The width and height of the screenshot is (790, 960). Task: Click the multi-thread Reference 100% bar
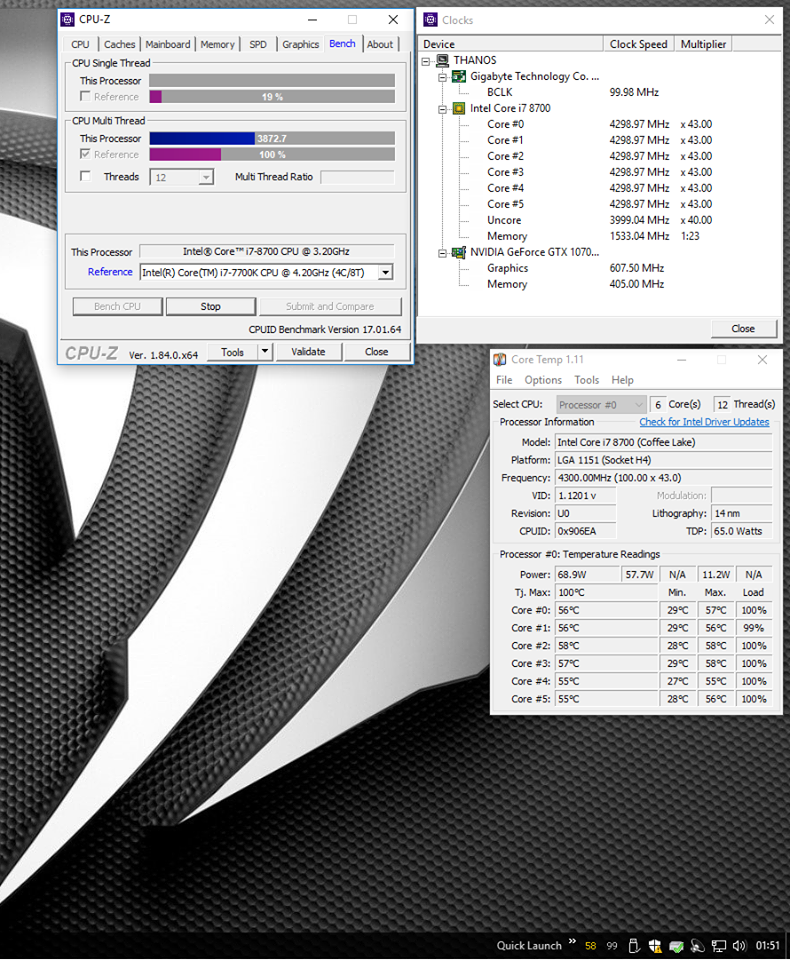click(272, 154)
